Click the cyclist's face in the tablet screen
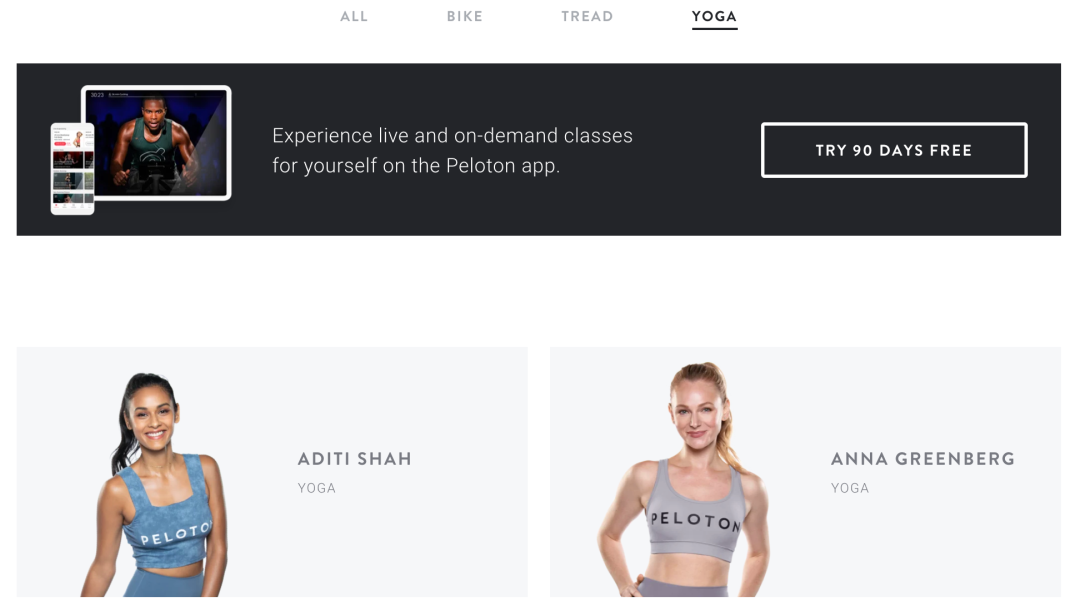 click(154, 114)
